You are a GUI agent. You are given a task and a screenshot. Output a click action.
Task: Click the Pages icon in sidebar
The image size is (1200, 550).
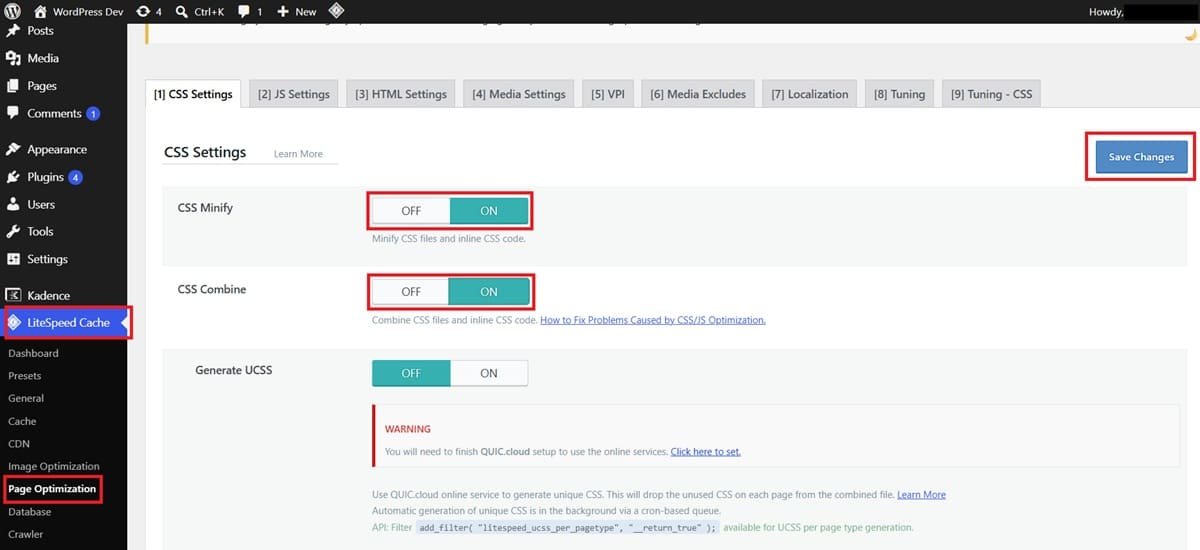click(x=13, y=86)
